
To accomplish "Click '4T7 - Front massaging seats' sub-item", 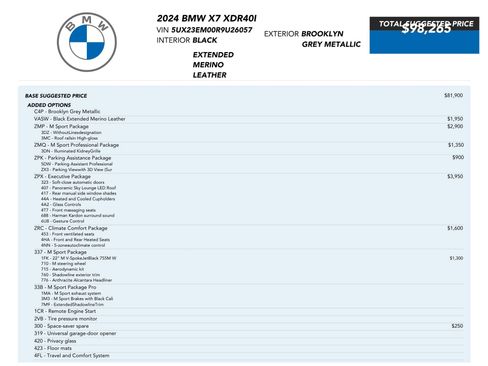I will pos(68,210).
